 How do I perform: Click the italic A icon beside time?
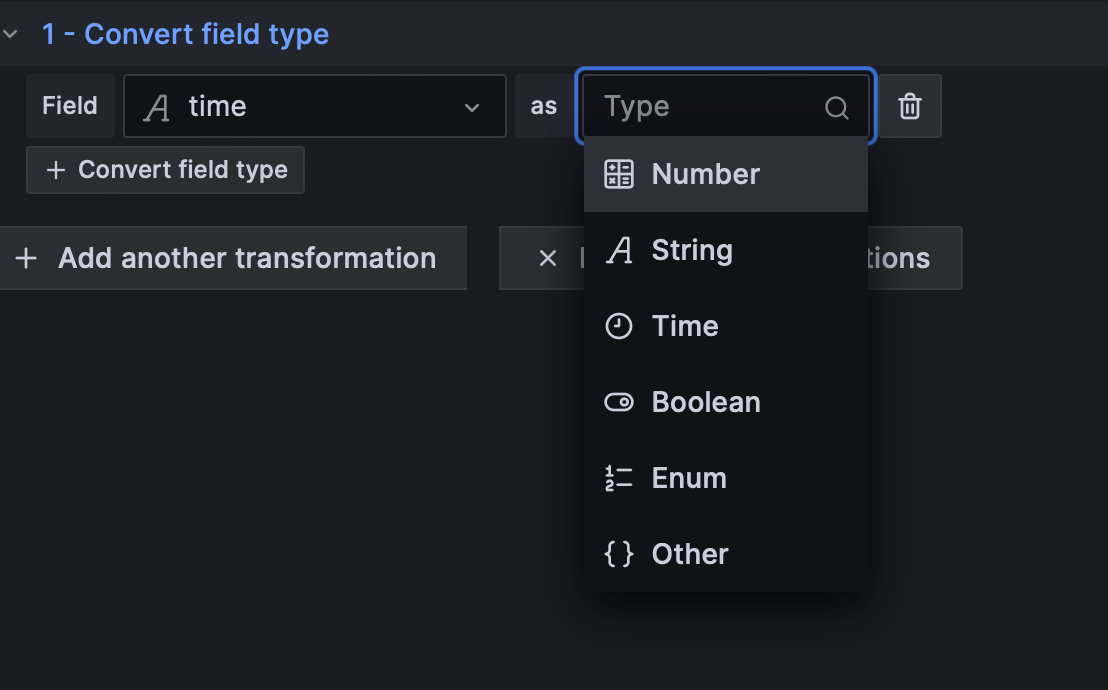click(x=156, y=107)
